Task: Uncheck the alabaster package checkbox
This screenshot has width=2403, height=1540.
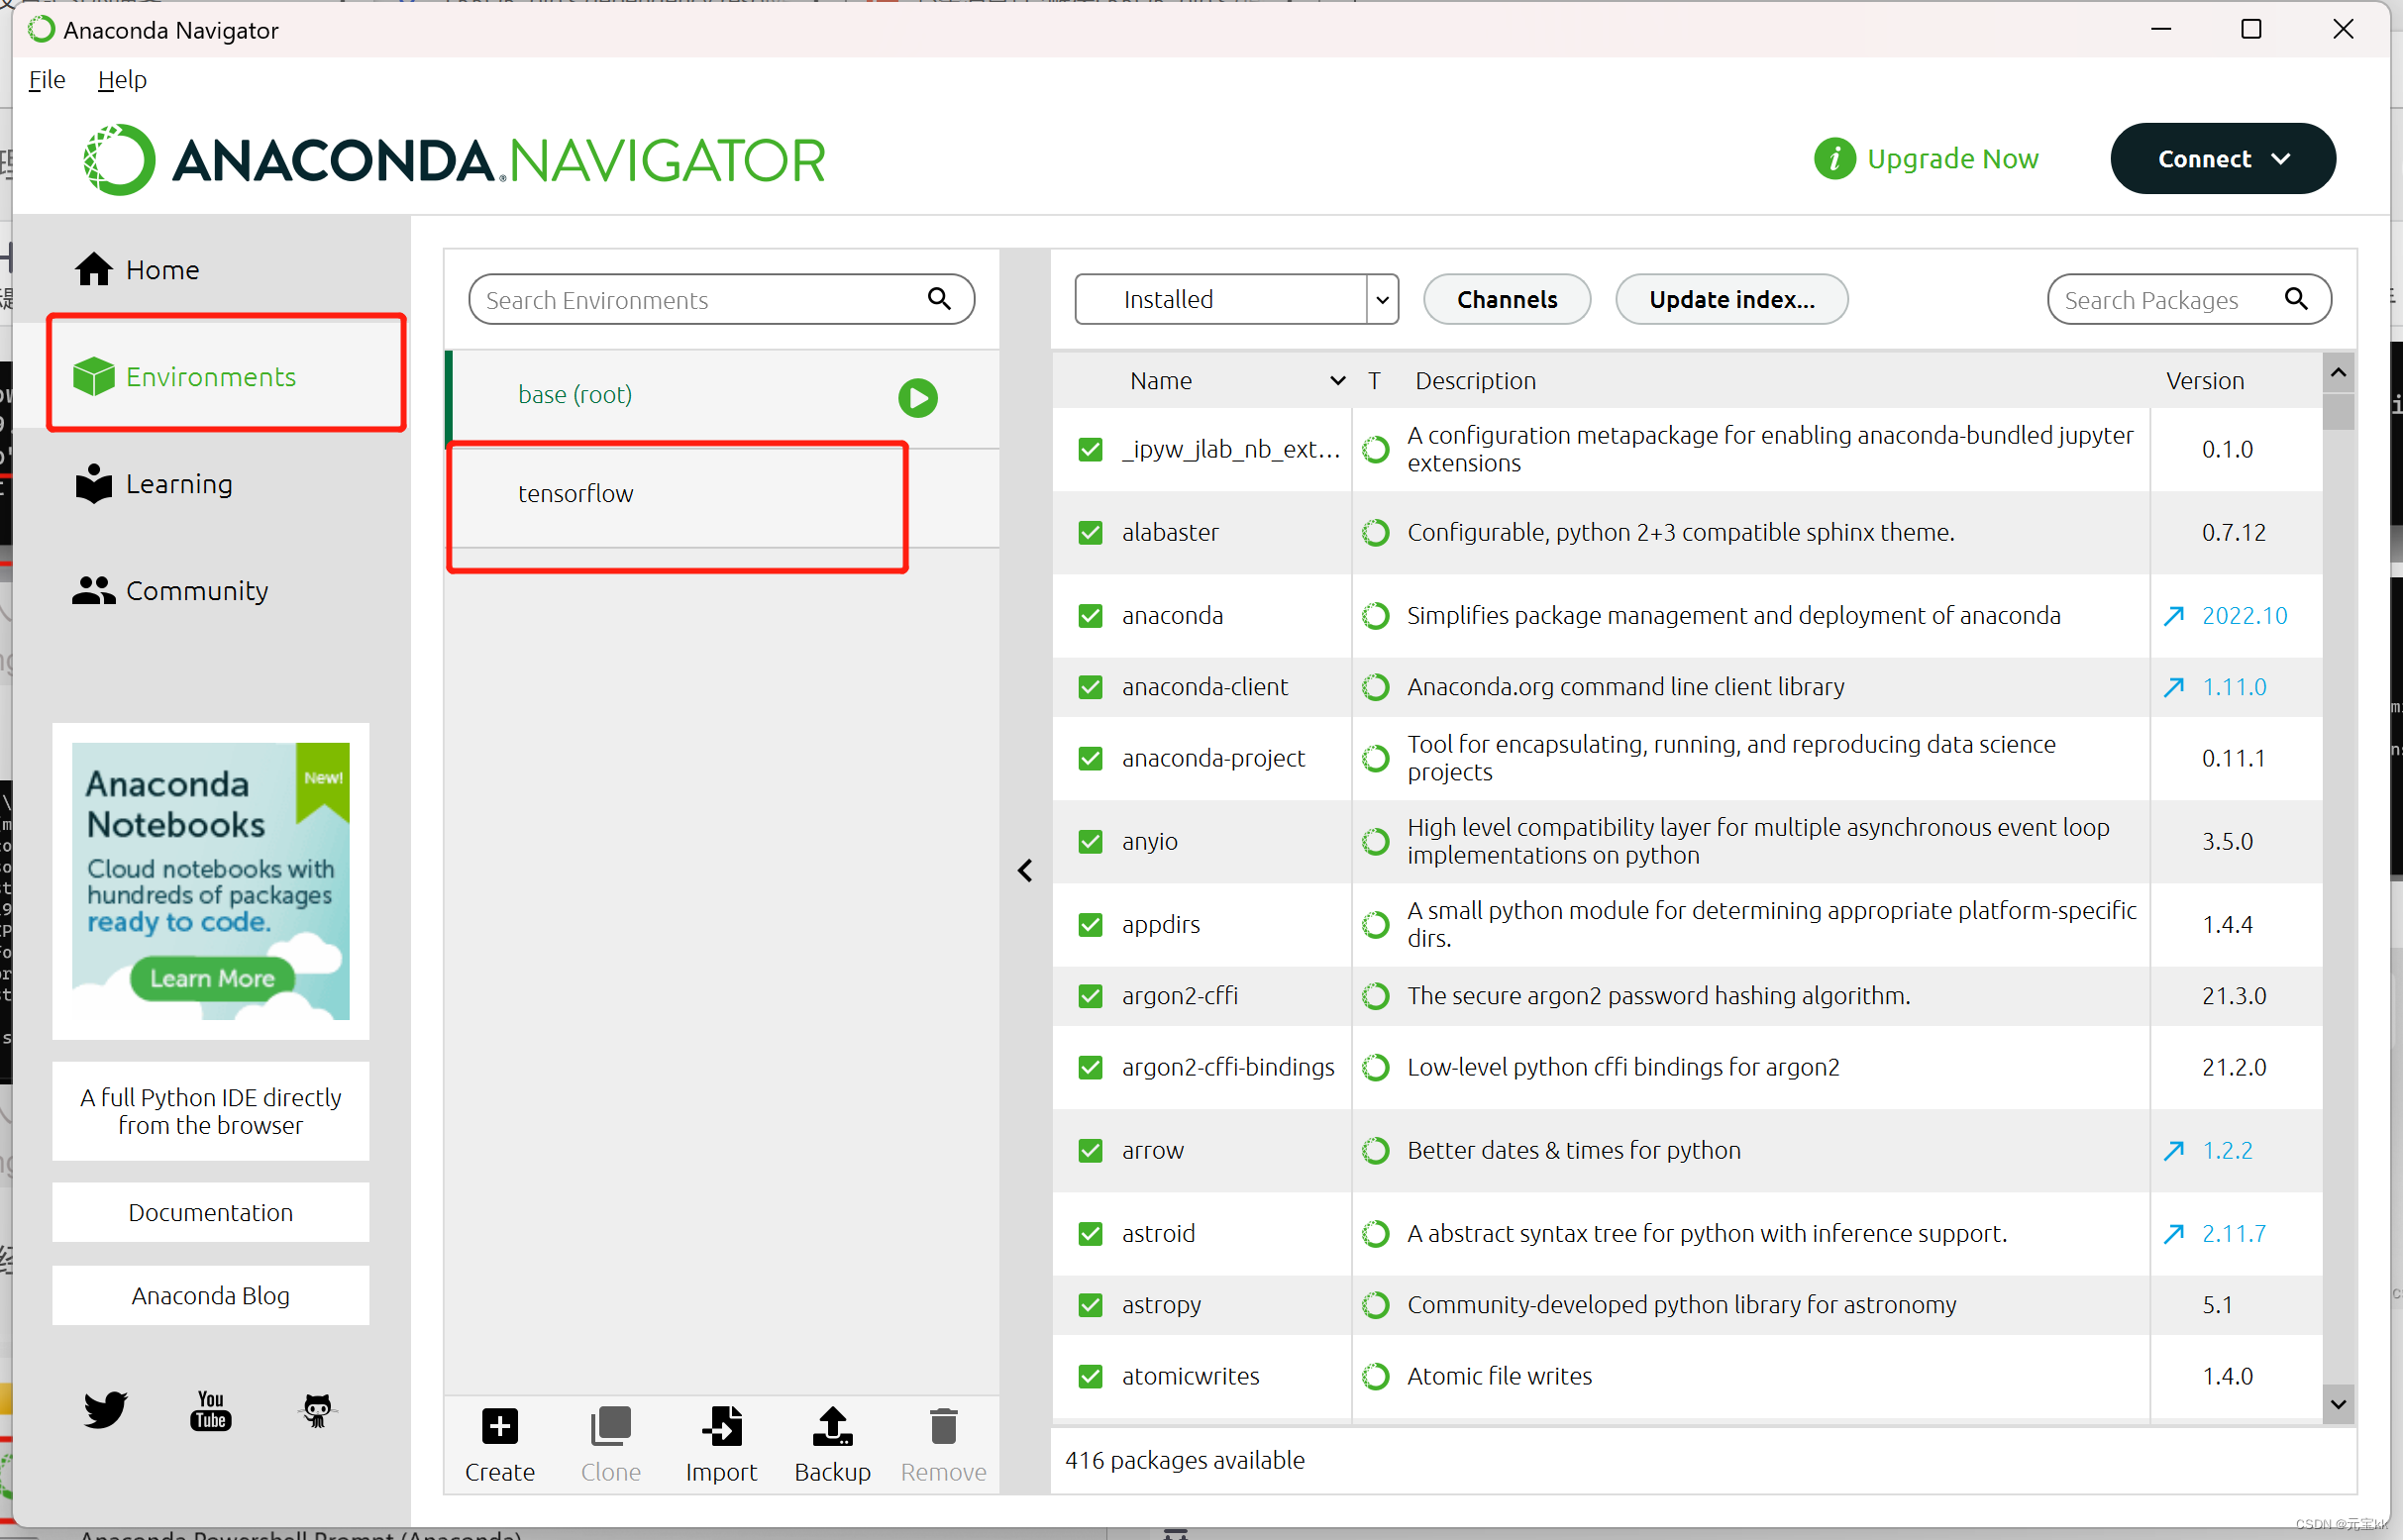Action: (1090, 532)
